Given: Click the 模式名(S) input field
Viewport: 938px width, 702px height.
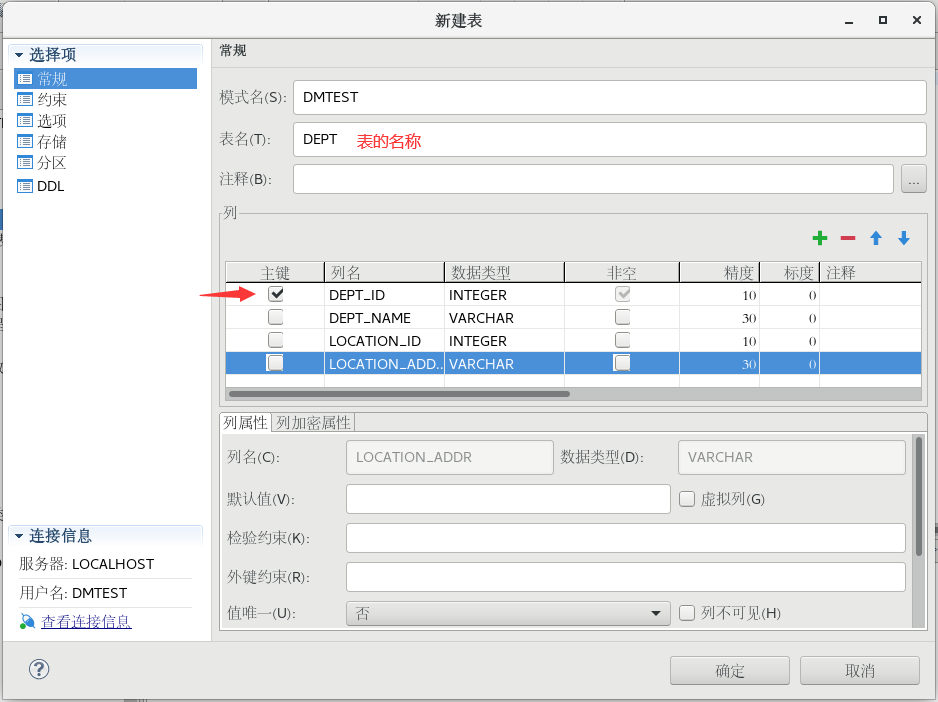Looking at the screenshot, I should (610, 97).
